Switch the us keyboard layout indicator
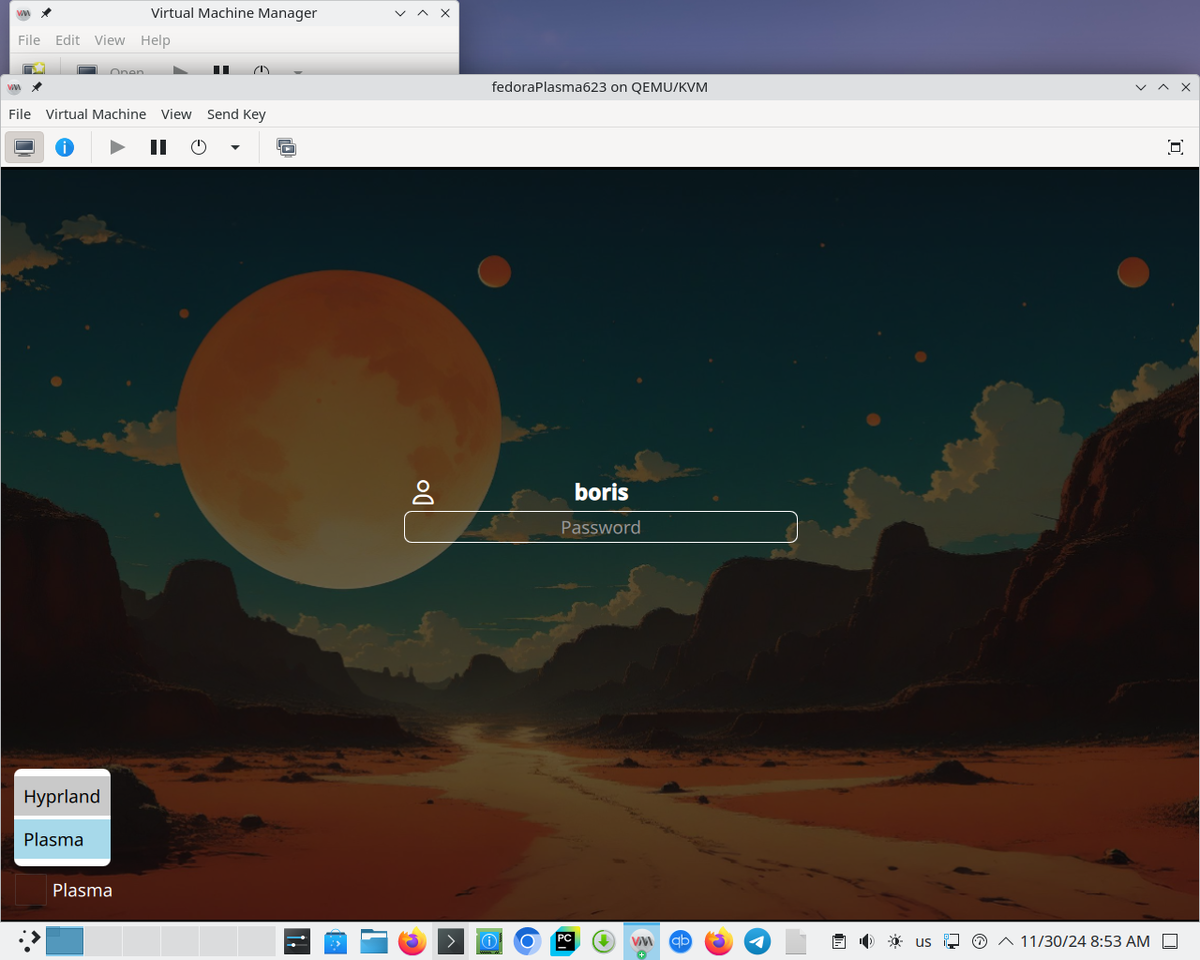The image size is (1200, 960). [923, 941]
